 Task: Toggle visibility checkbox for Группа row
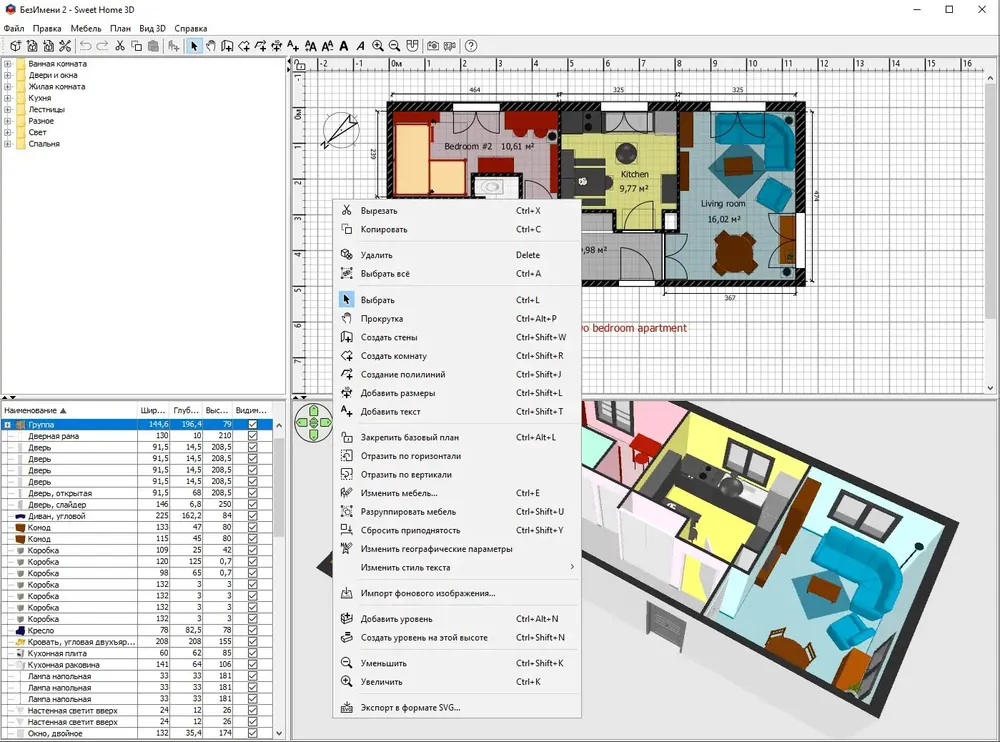253,424
